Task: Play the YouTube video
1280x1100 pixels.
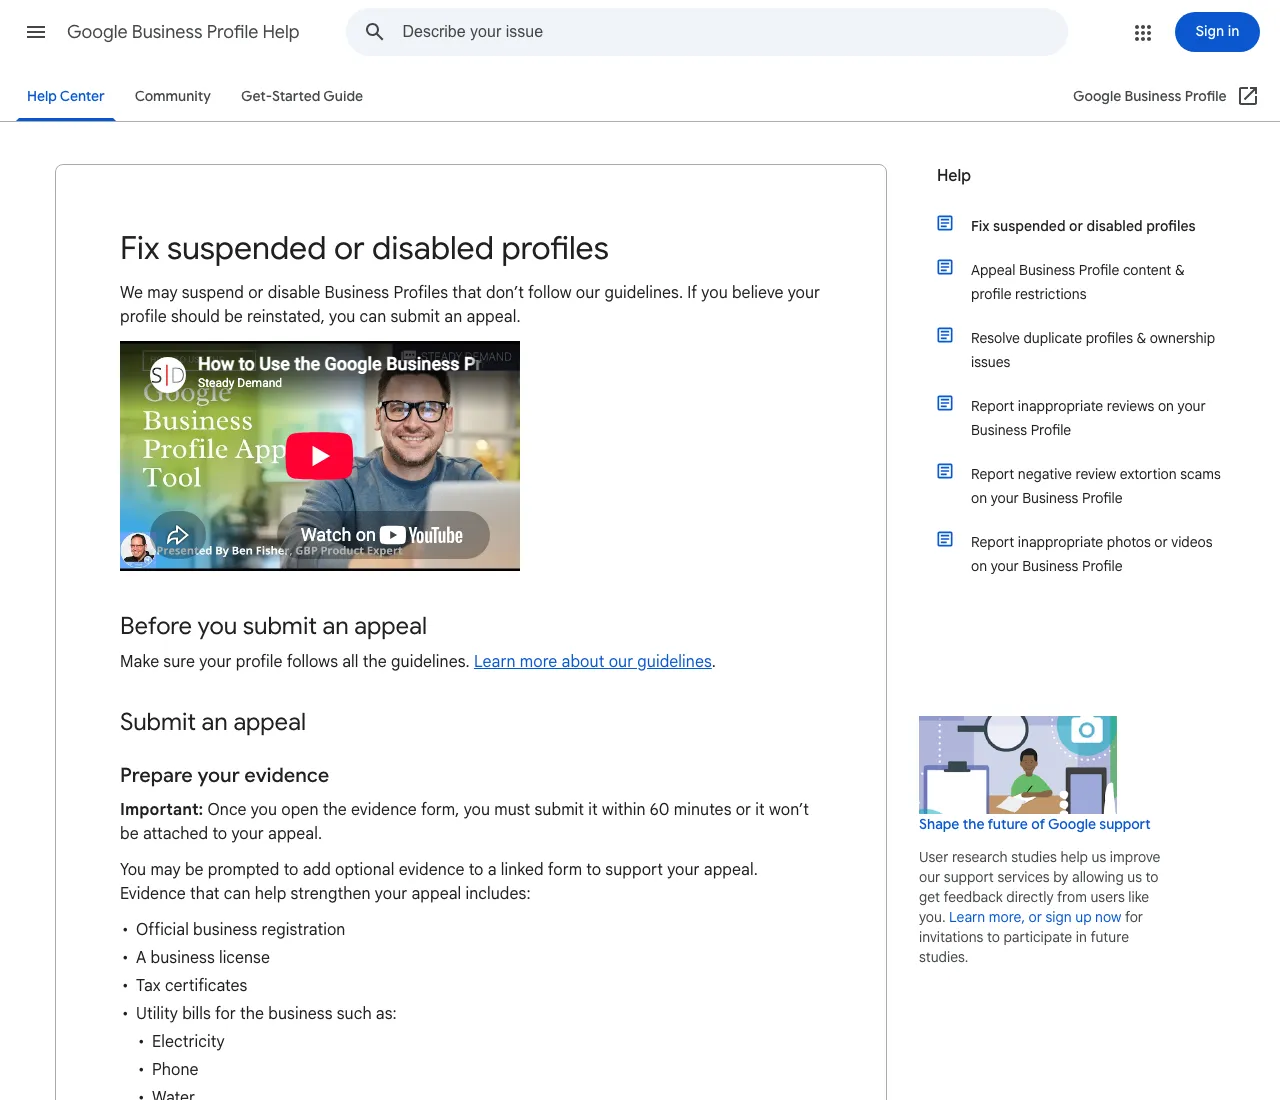Action: pyautogui.click(x=319, y=456)
